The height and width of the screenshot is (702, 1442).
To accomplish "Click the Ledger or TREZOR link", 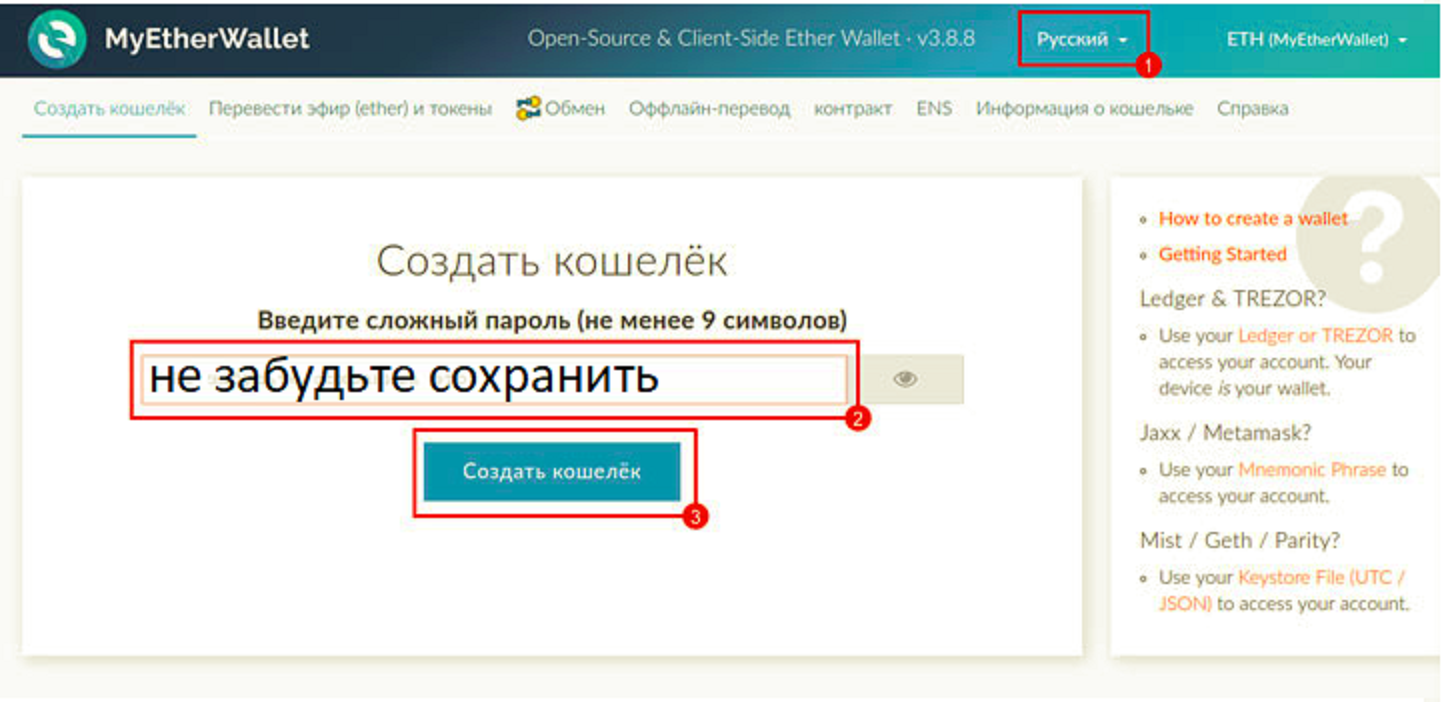I will click(x=1315, y=336).
